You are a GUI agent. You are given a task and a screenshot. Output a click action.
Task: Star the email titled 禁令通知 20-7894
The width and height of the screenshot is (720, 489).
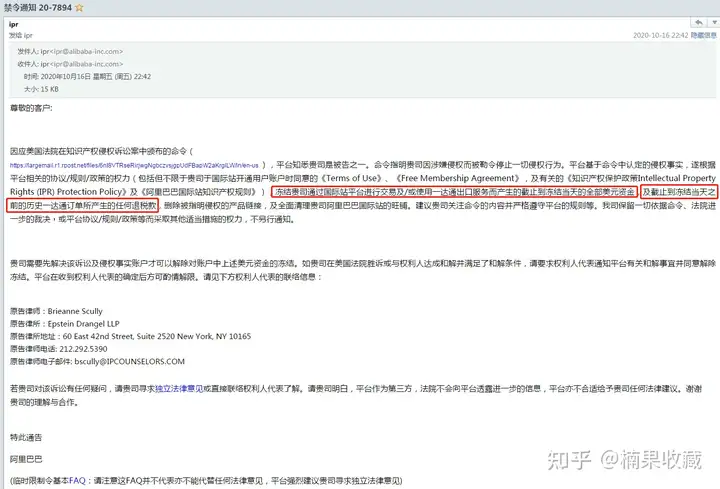click(79, 7)
